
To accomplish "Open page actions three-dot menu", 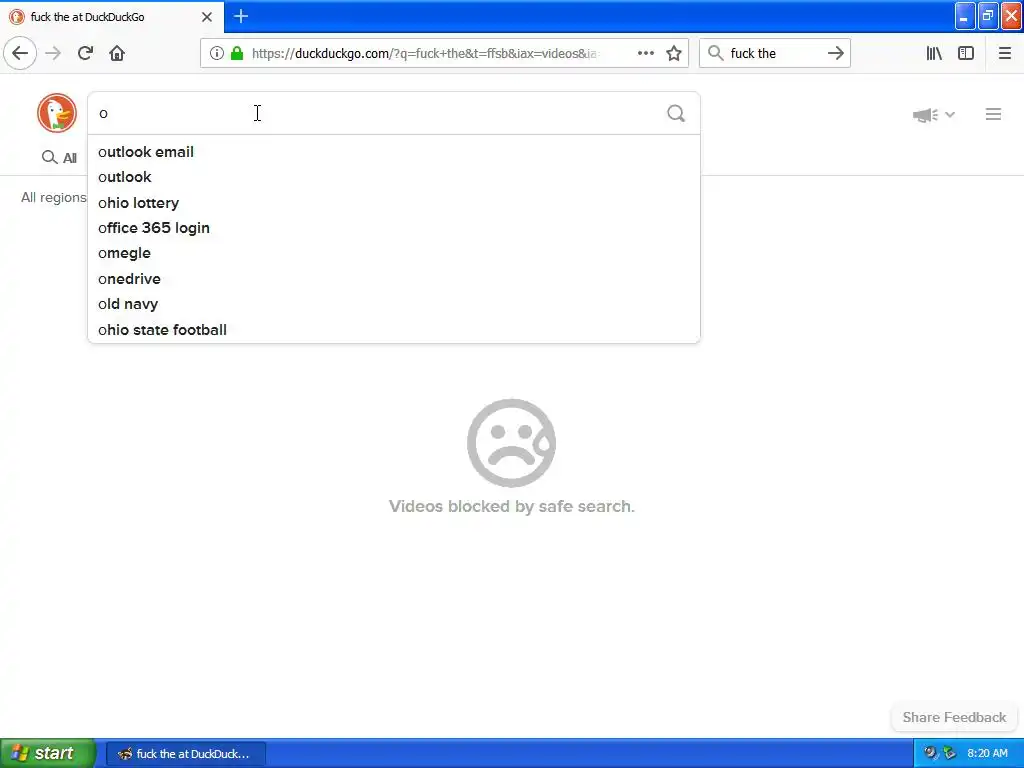I will pos(645,54).
